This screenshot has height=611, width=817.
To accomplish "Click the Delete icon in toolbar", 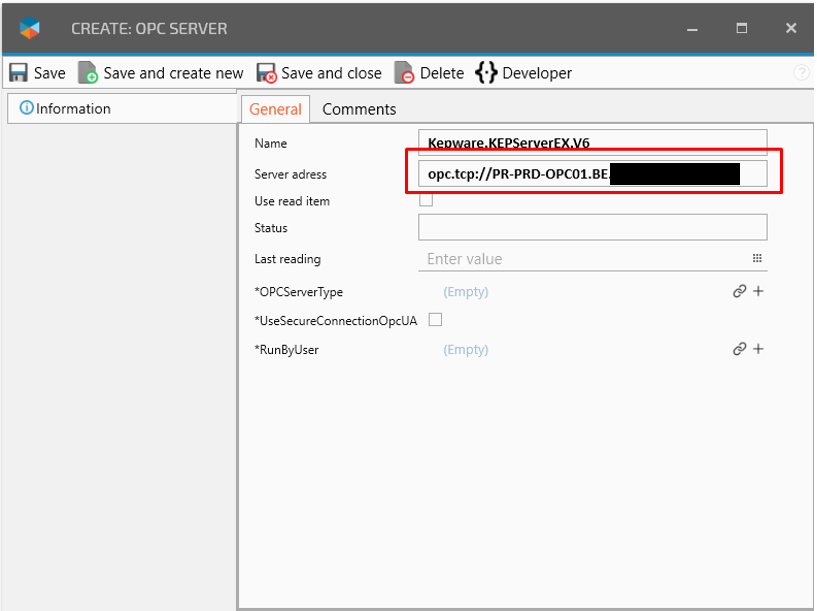I will click(404, 73).
